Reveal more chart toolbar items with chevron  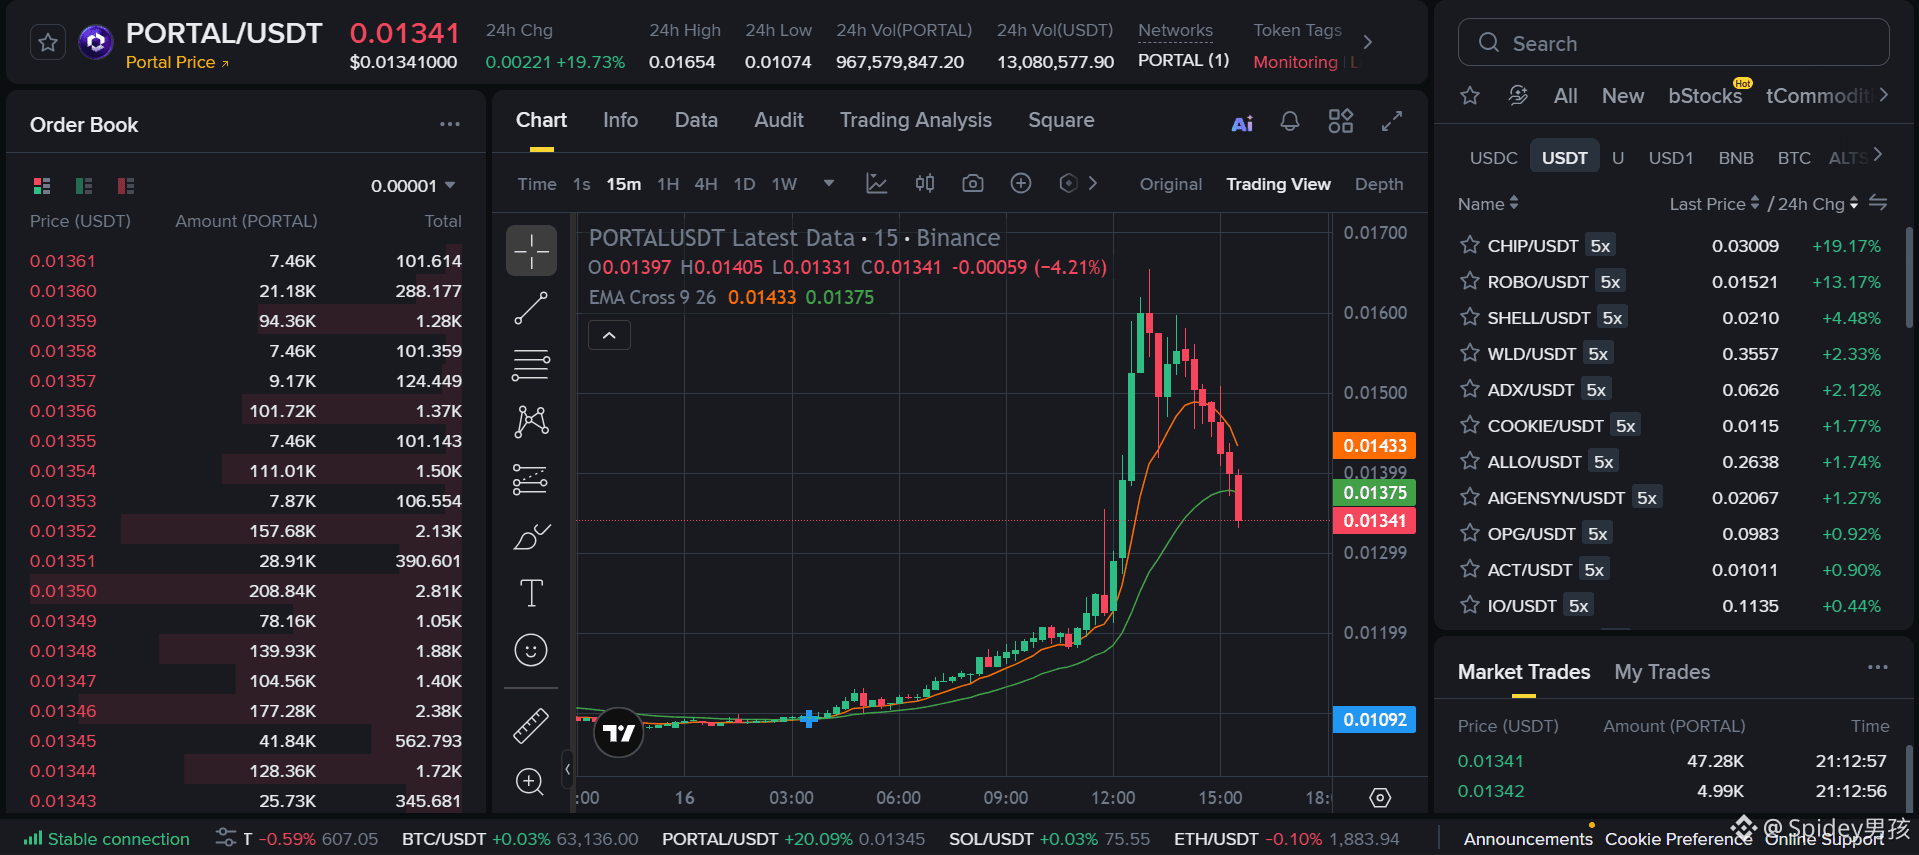(x=1093, y=183)
